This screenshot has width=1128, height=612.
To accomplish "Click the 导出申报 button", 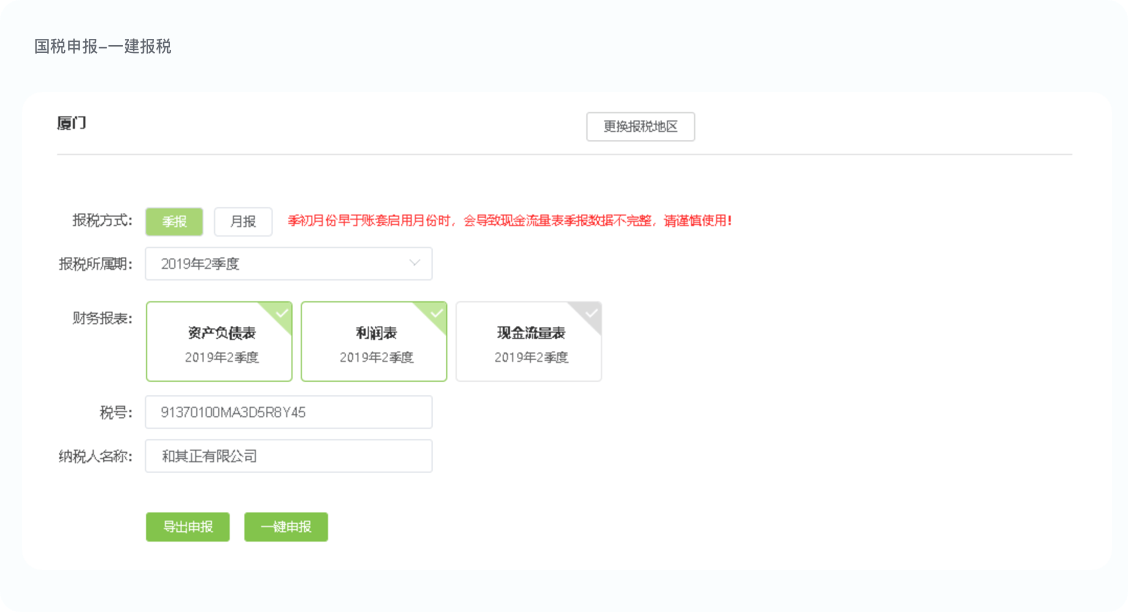I will click(188, 527).
